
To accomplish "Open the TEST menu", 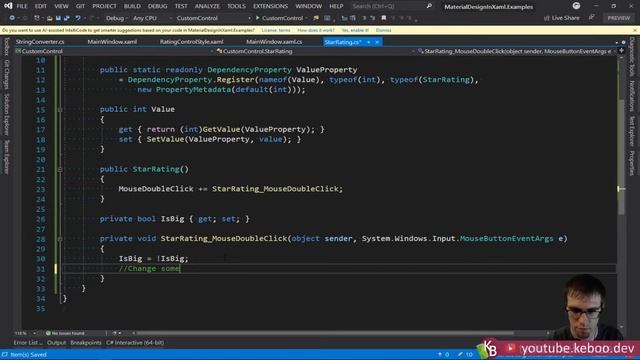I will coord(181,6).
